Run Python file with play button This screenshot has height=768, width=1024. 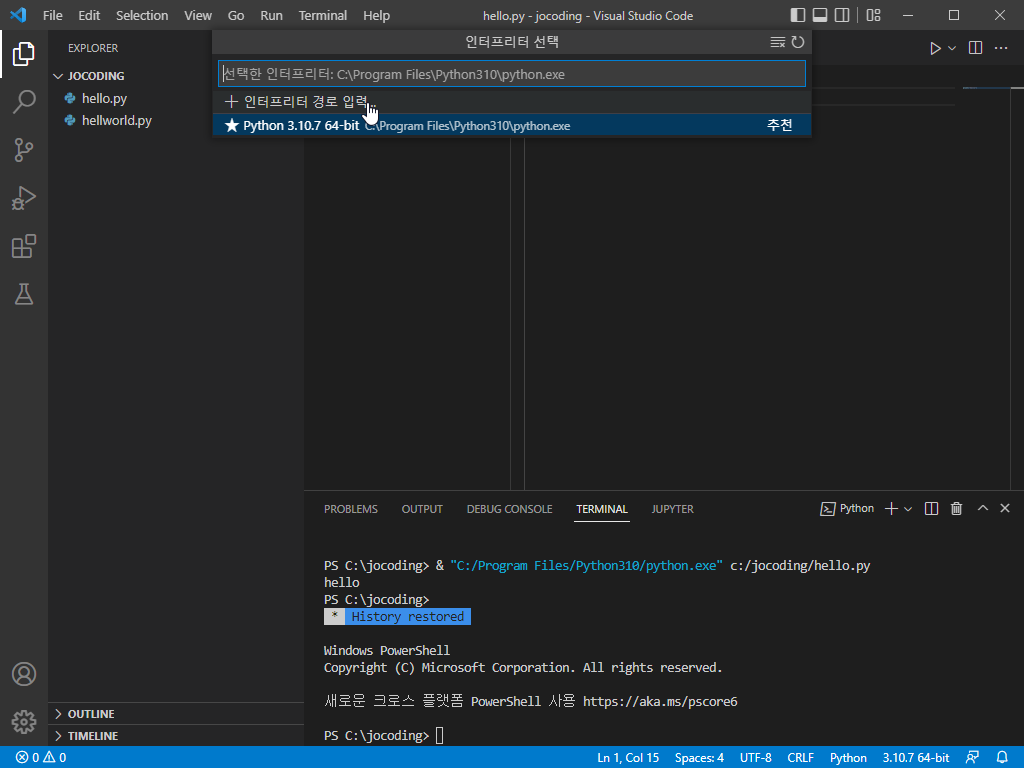point(935,48)
